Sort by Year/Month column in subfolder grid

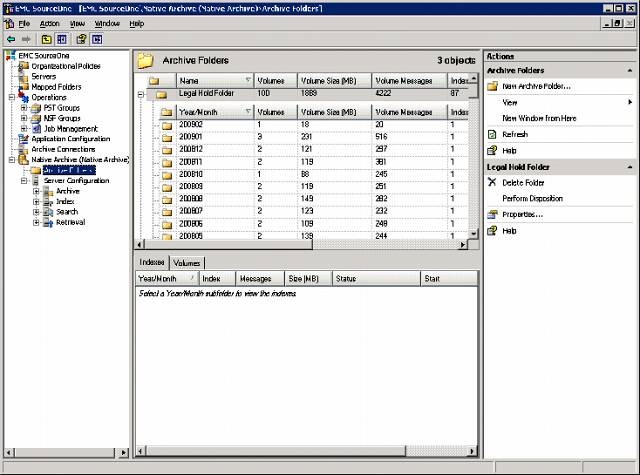coord(215,112)
